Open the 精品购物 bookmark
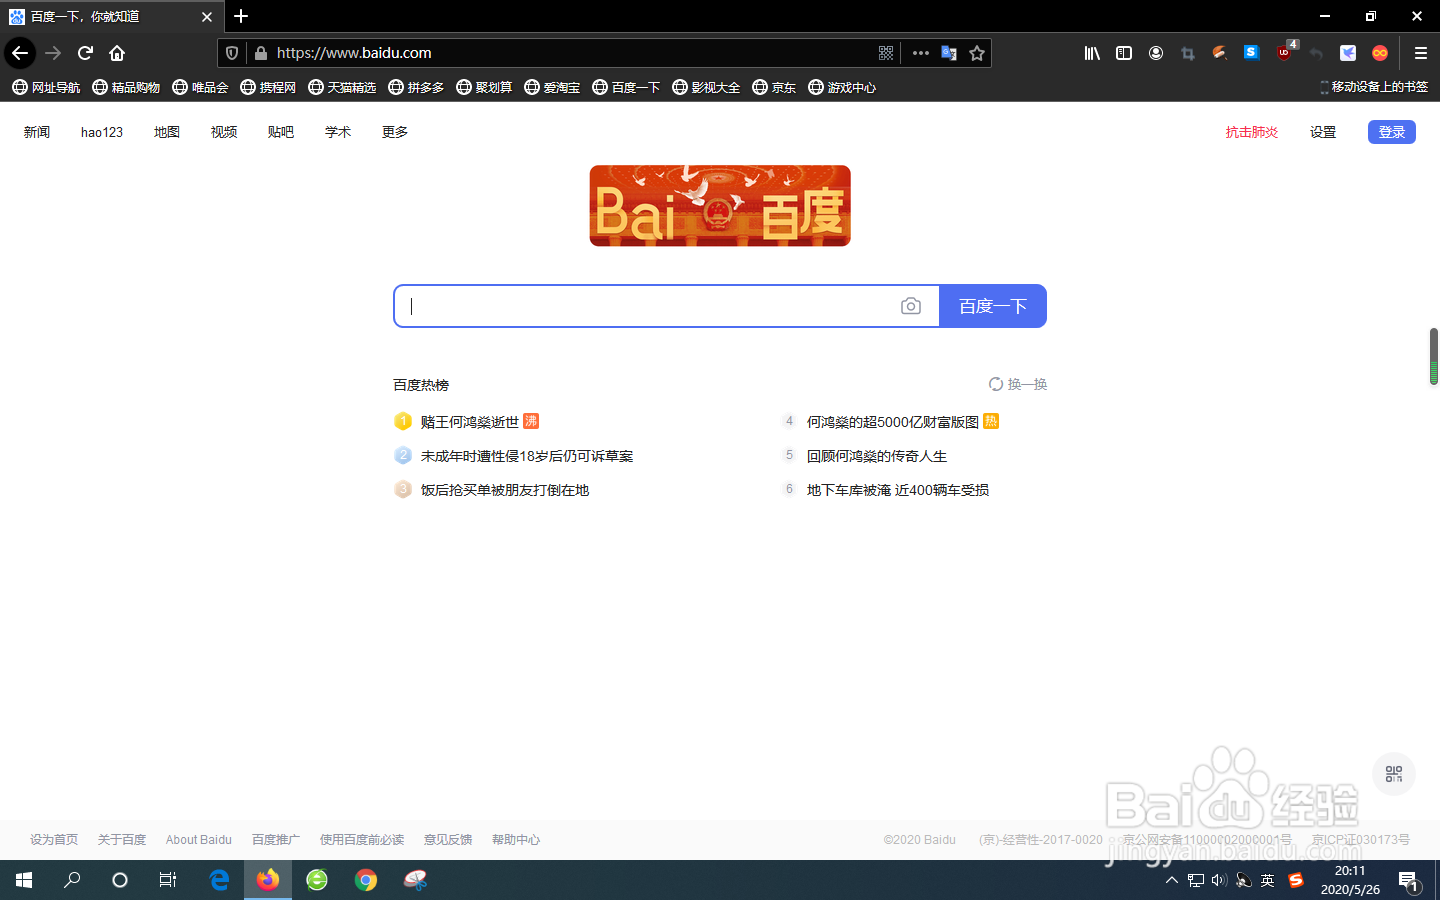1440x900 pixels. click(x=126, y=87)
